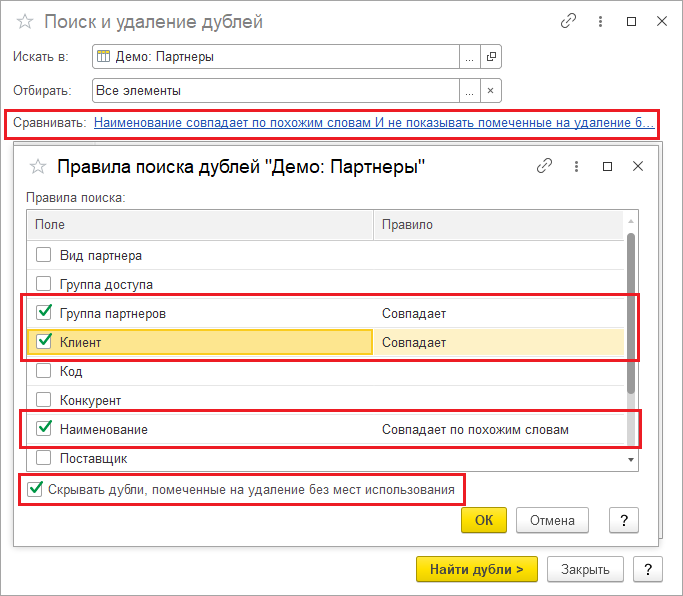Click the Отбирать Все элементы field

276,91
